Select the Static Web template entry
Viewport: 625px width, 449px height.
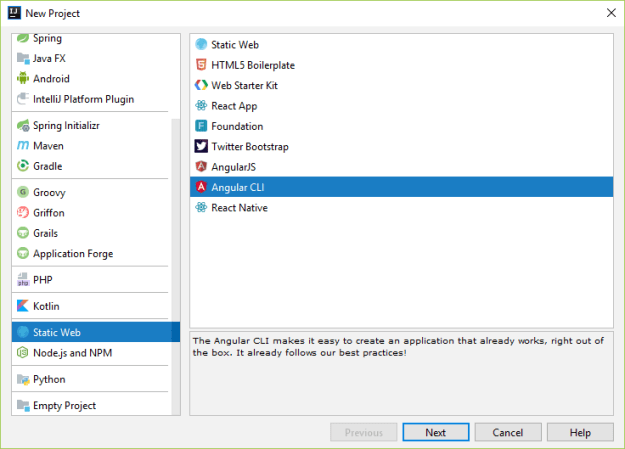click(x=237, y=44)
